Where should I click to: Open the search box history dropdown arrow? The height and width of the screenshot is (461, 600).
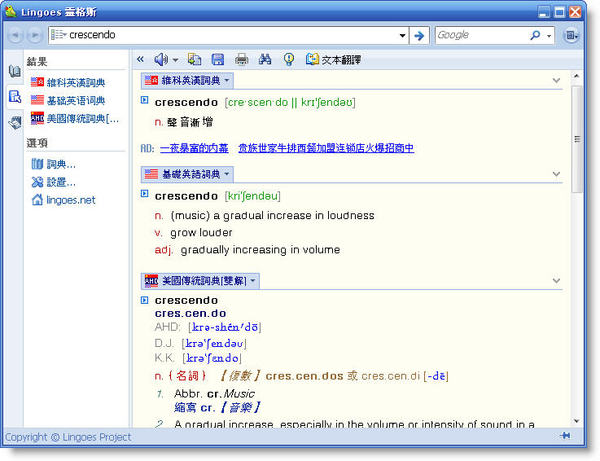(x=402, y=36)
